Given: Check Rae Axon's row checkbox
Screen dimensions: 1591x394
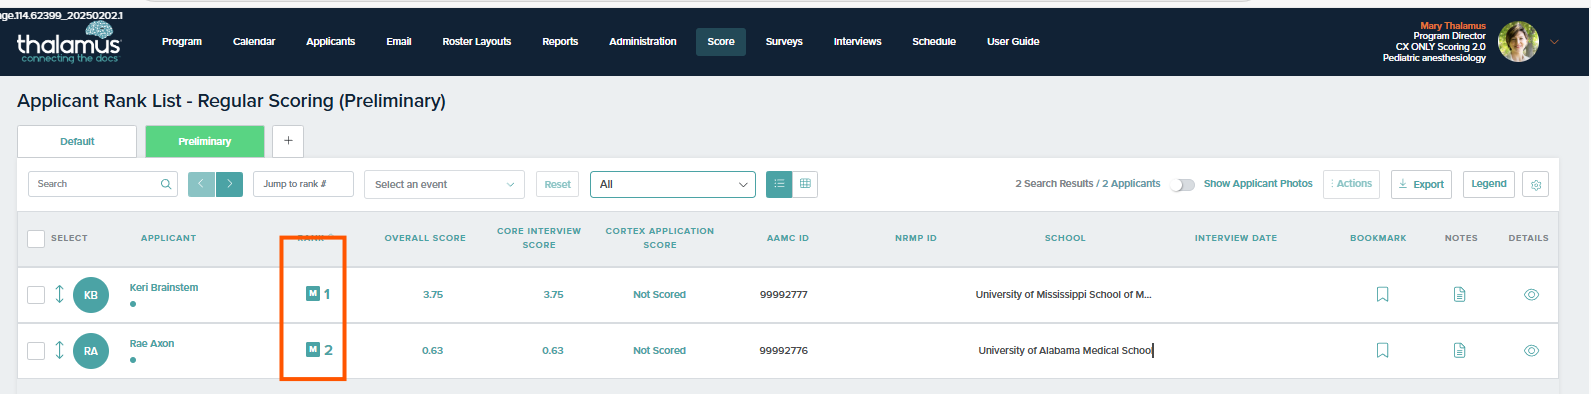Looking at the screenshot, I should tap(36, 351).
